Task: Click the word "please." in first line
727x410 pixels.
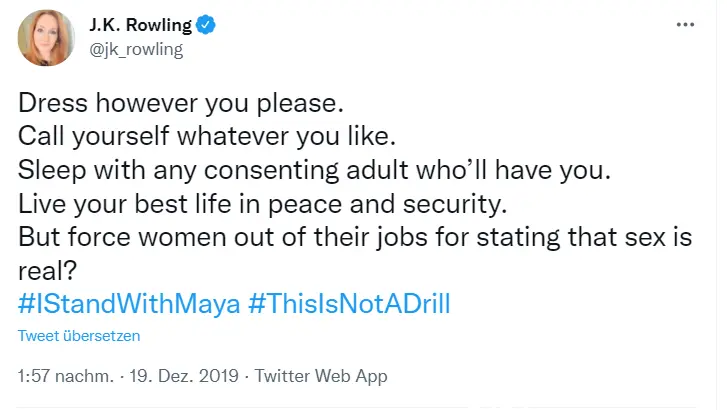Action: [300, 104]
